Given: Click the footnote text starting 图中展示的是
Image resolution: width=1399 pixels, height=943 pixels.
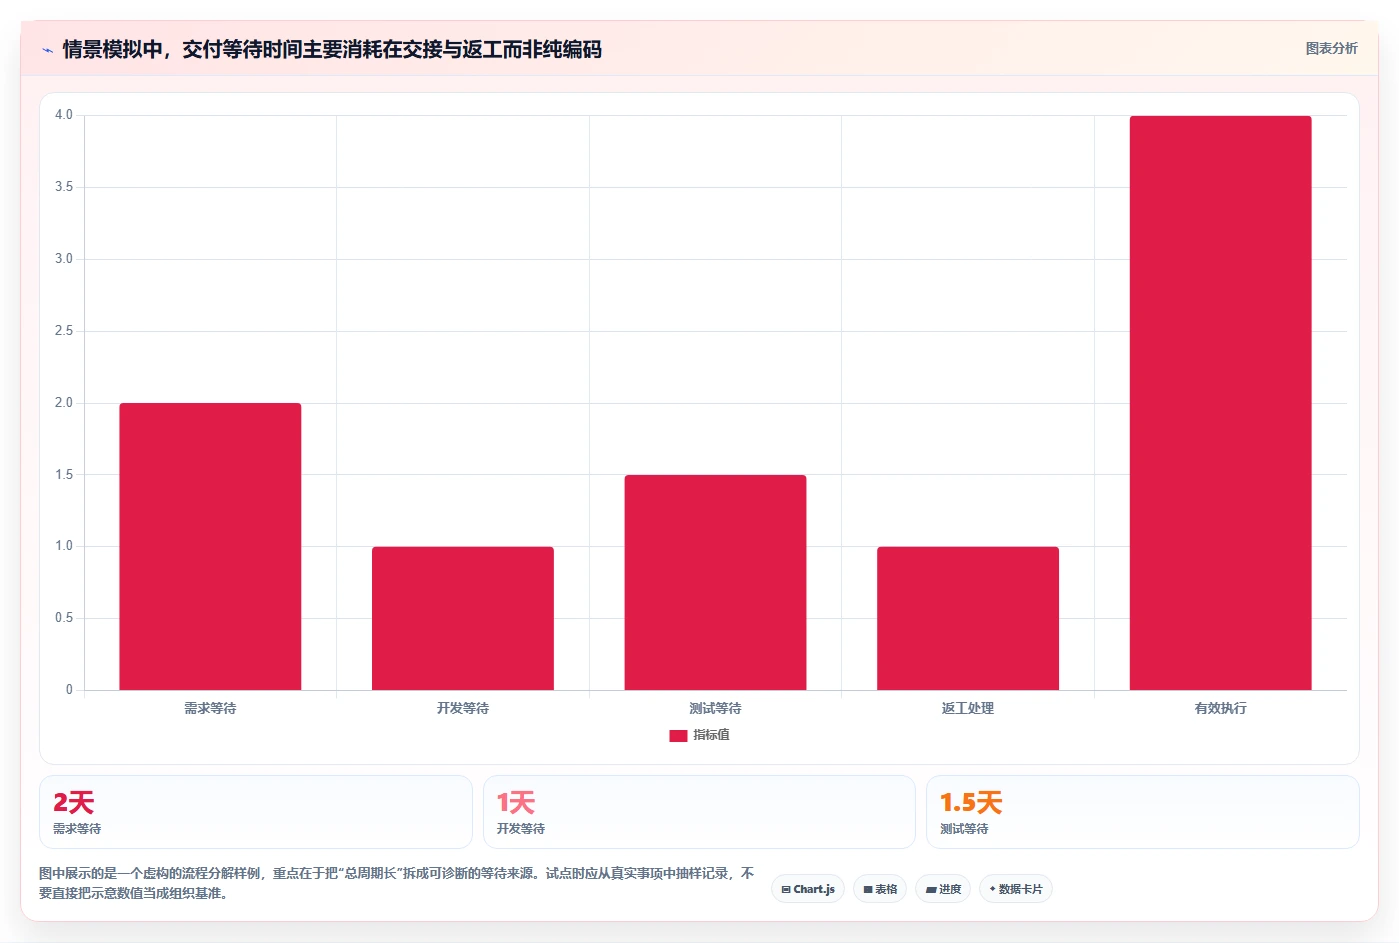Looking at the screenshot, I should coord(397,883).
